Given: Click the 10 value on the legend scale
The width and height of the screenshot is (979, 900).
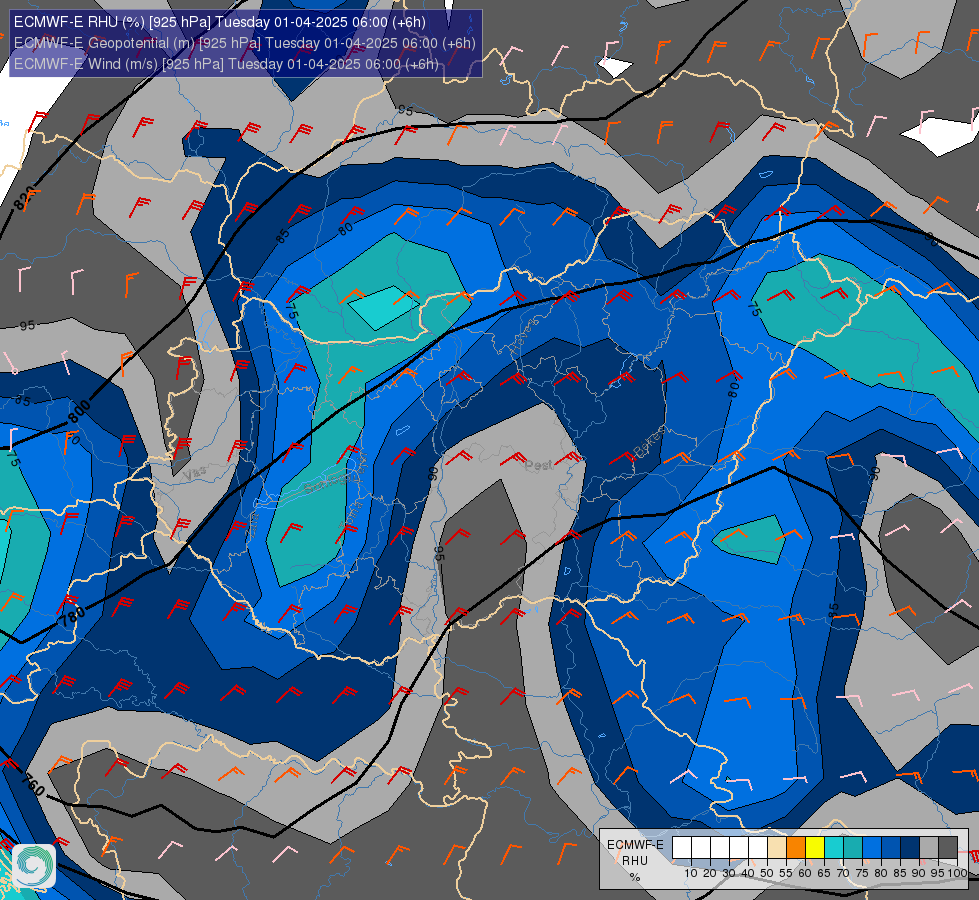Looking at the screenshot, I should coord(691,873).
